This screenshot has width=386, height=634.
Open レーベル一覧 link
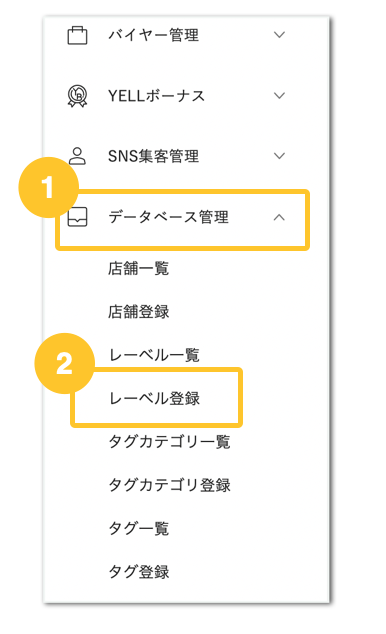click(154, 355)
